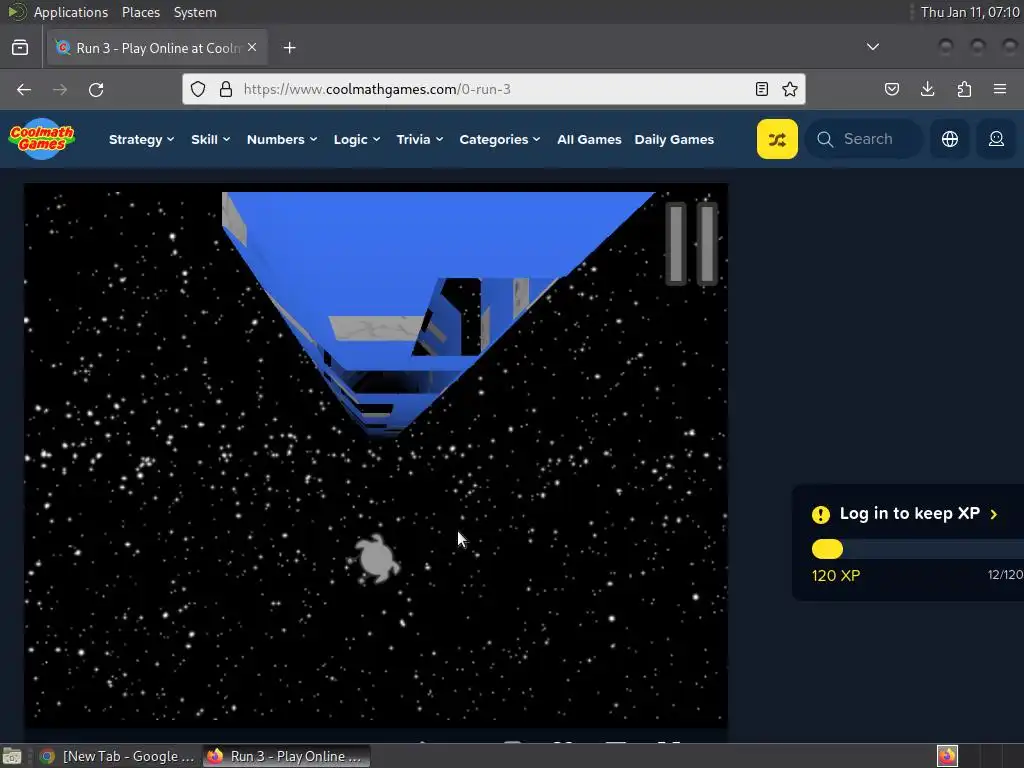Image resolution: width=1024 pixels, height=768 pixels.
Task: Open the random game shuffle button
Action: (x=777, y=139)
